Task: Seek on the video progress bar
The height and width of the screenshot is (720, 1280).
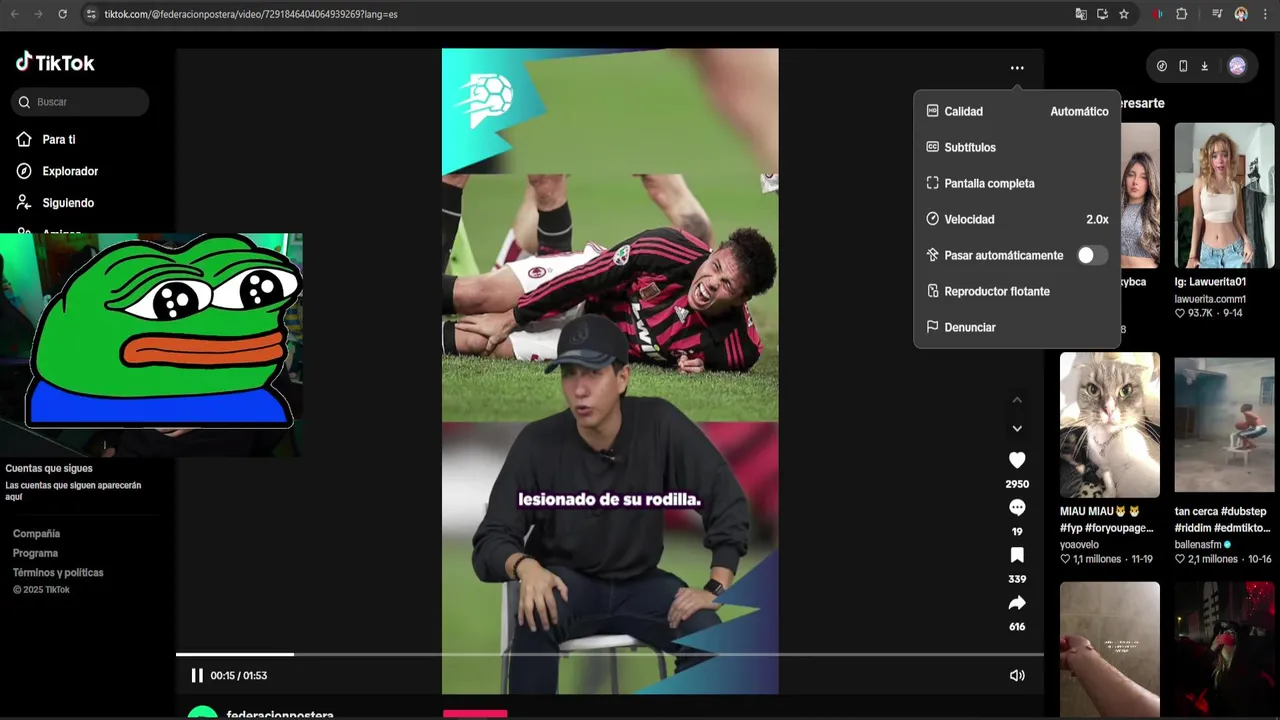Action: (x=610, y=654)
